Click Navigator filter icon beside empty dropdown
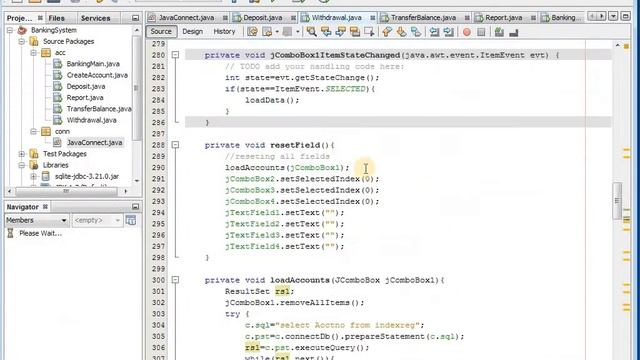640x360 pixels. coord(131,220)
